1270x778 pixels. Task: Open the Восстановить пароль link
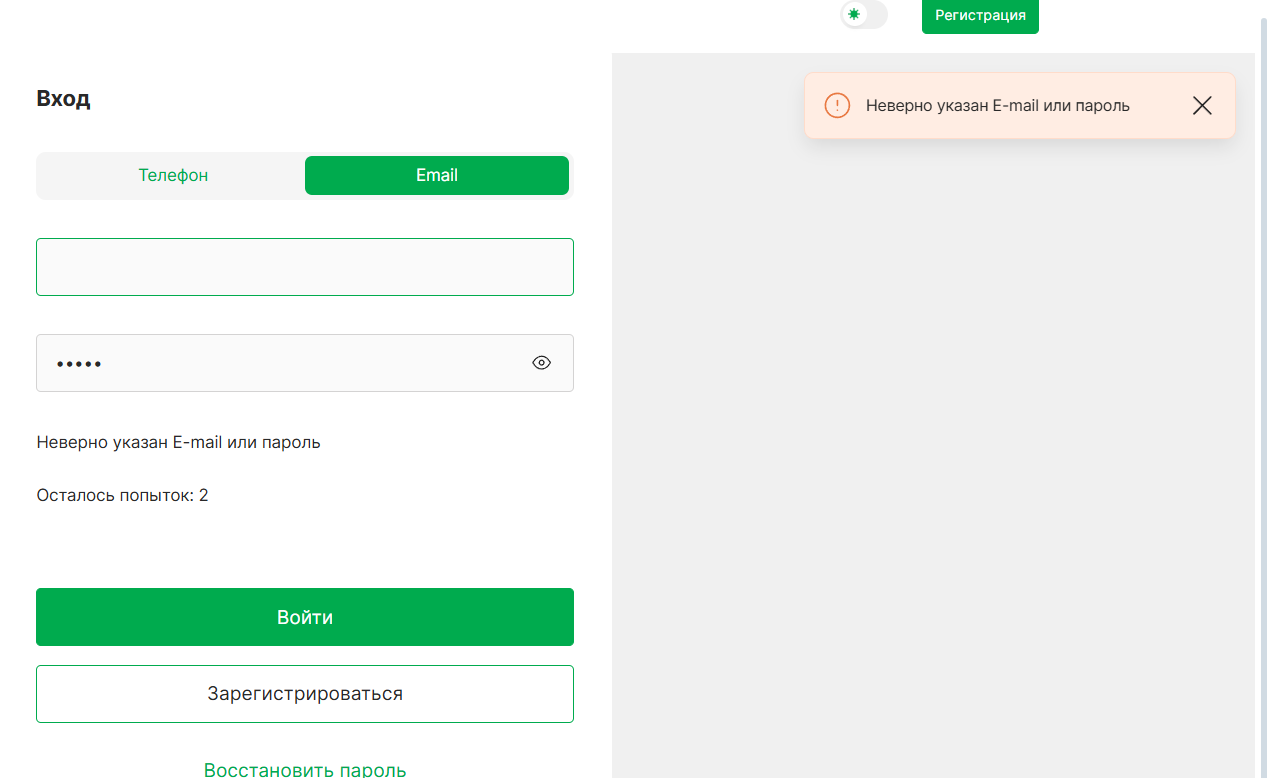tap(305, 769)
